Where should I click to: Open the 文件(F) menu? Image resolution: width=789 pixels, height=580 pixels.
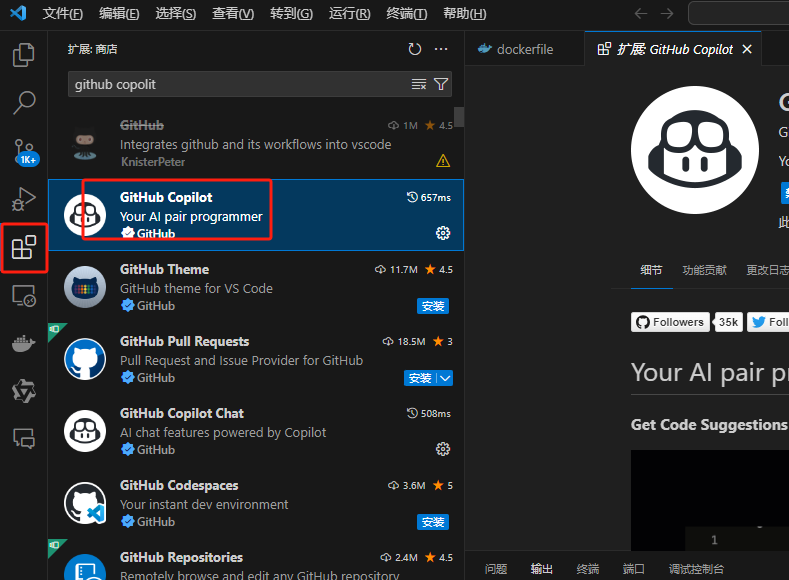click(62, 14)
